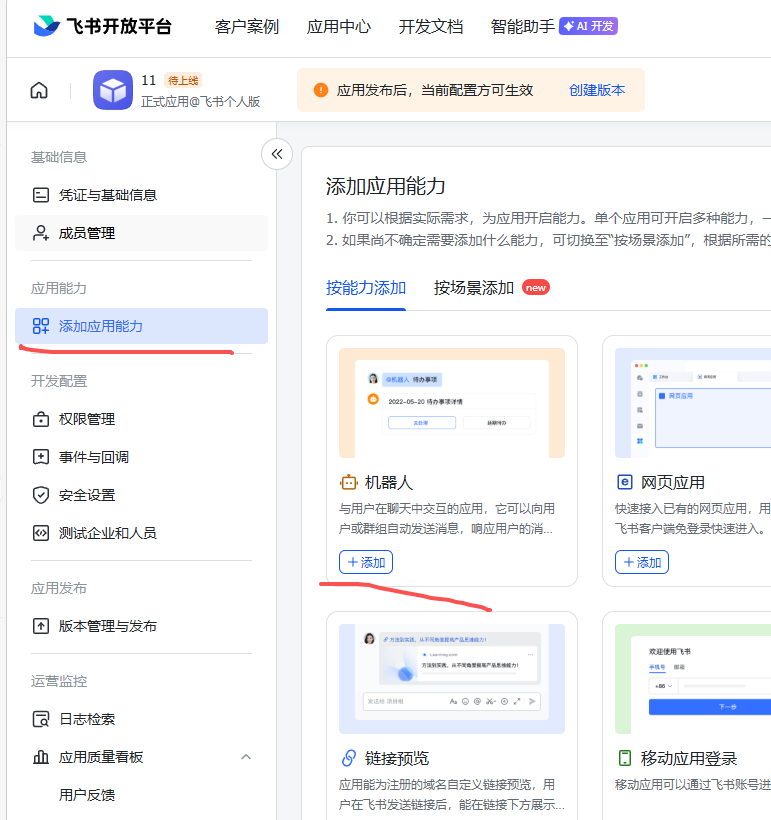Select 添加应用能力 in sidebar
Image resolution: width=771 pixels, height=820 pixels.
[x=141, y=326]
